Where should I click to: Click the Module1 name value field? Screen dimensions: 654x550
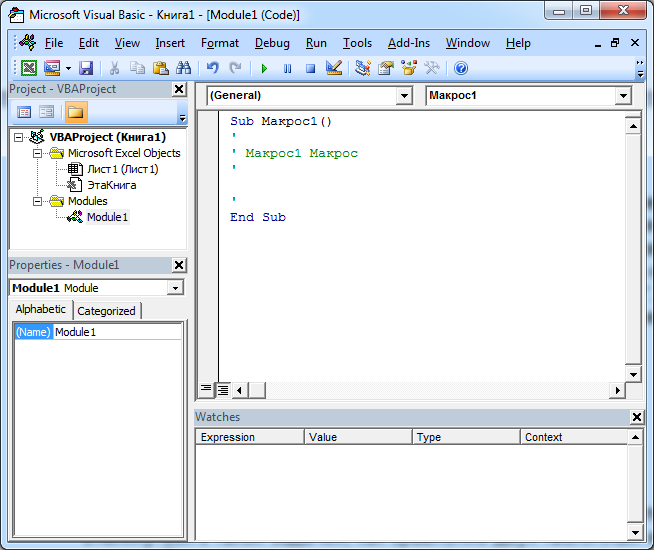tap(118, 332)
